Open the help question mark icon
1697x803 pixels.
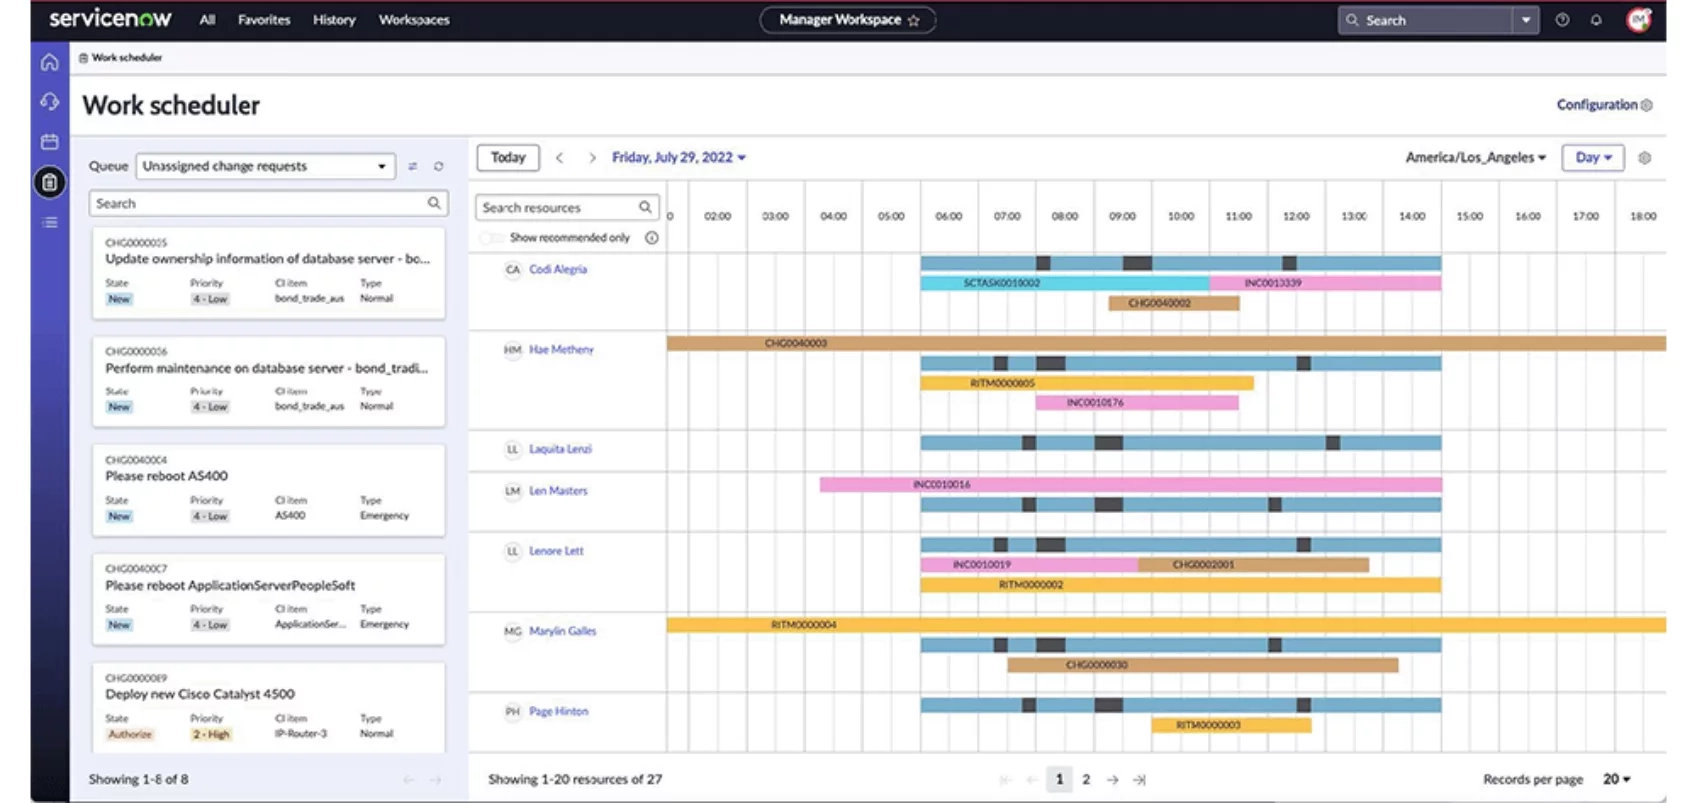pyautogui.click(x=1562, y=20)
